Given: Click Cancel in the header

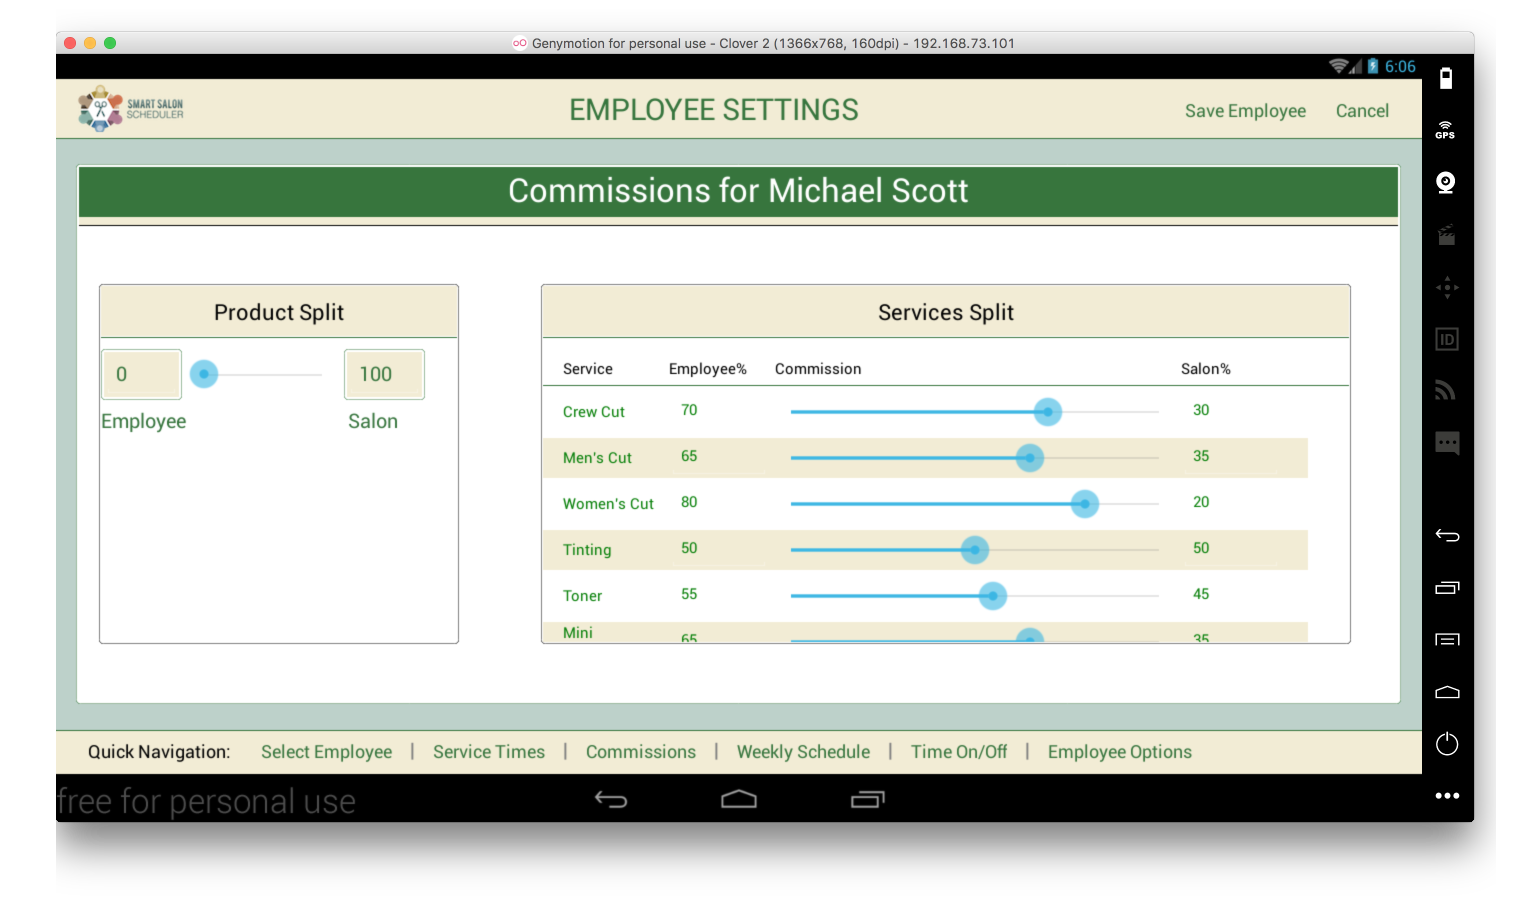Looking at the screenshot, I should [1362, 111].
